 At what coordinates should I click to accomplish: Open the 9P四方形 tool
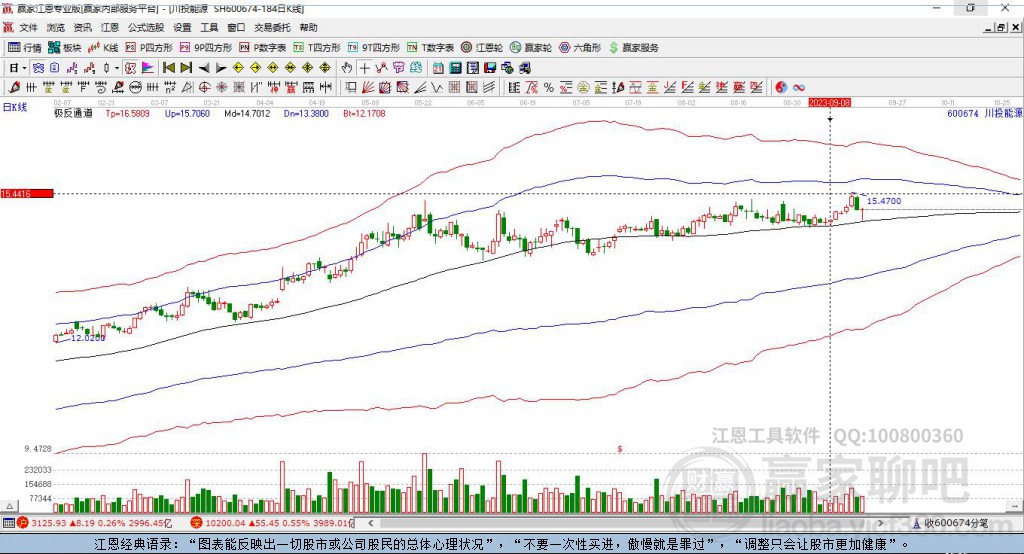(x=206, y=48)
